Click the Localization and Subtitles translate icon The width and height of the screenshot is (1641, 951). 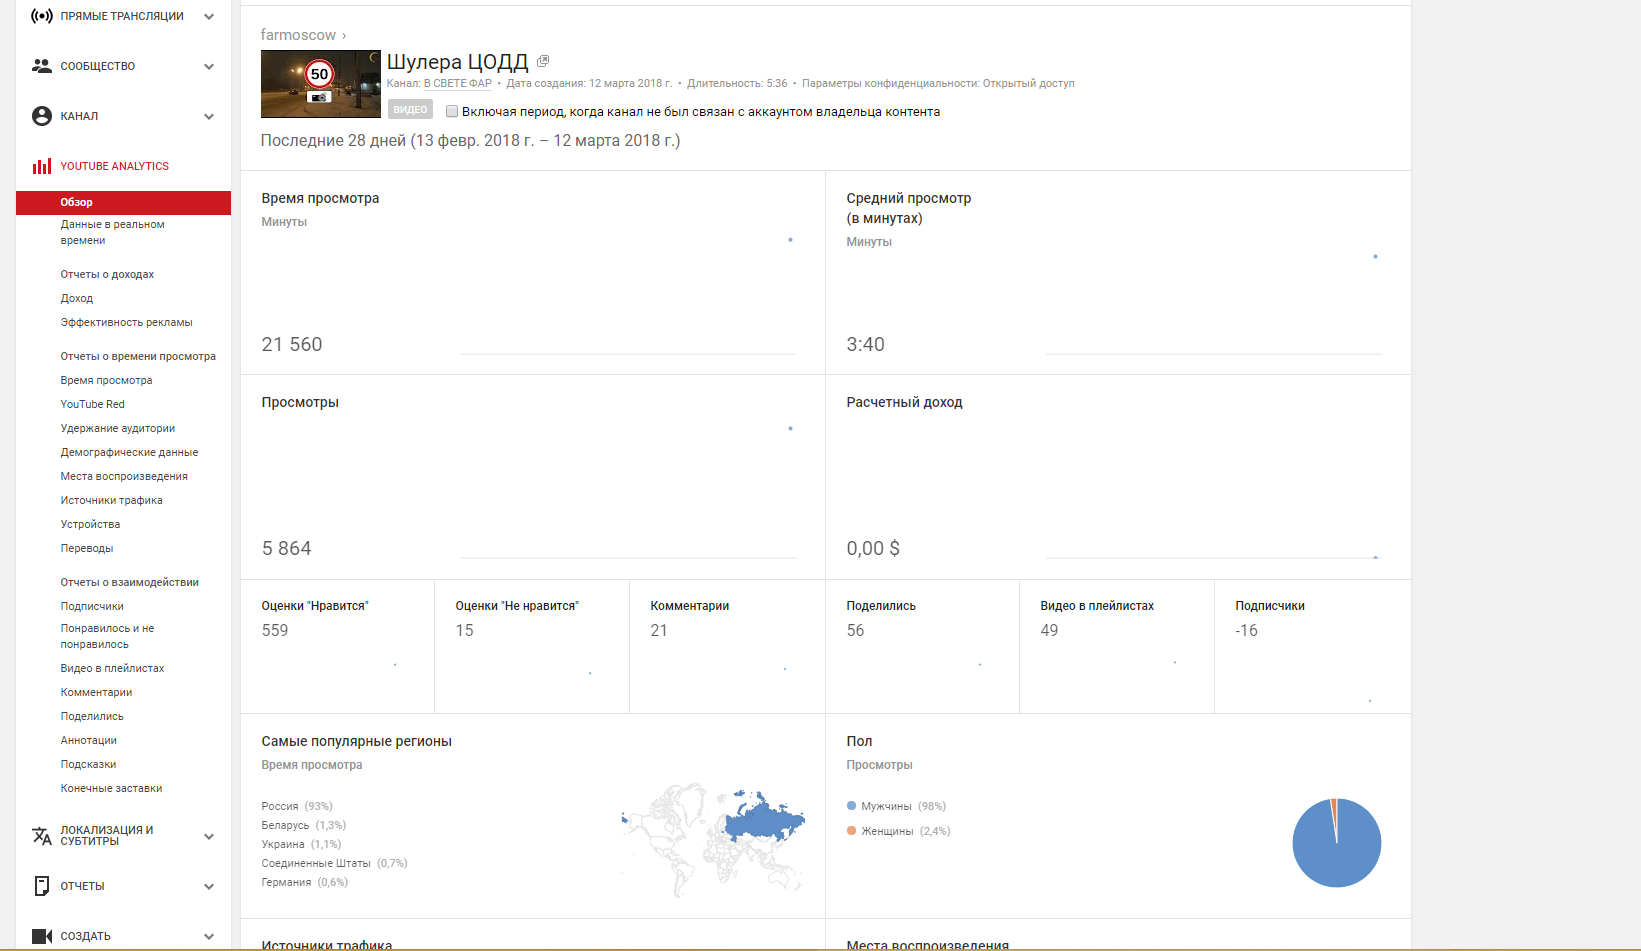click(42, 836)
